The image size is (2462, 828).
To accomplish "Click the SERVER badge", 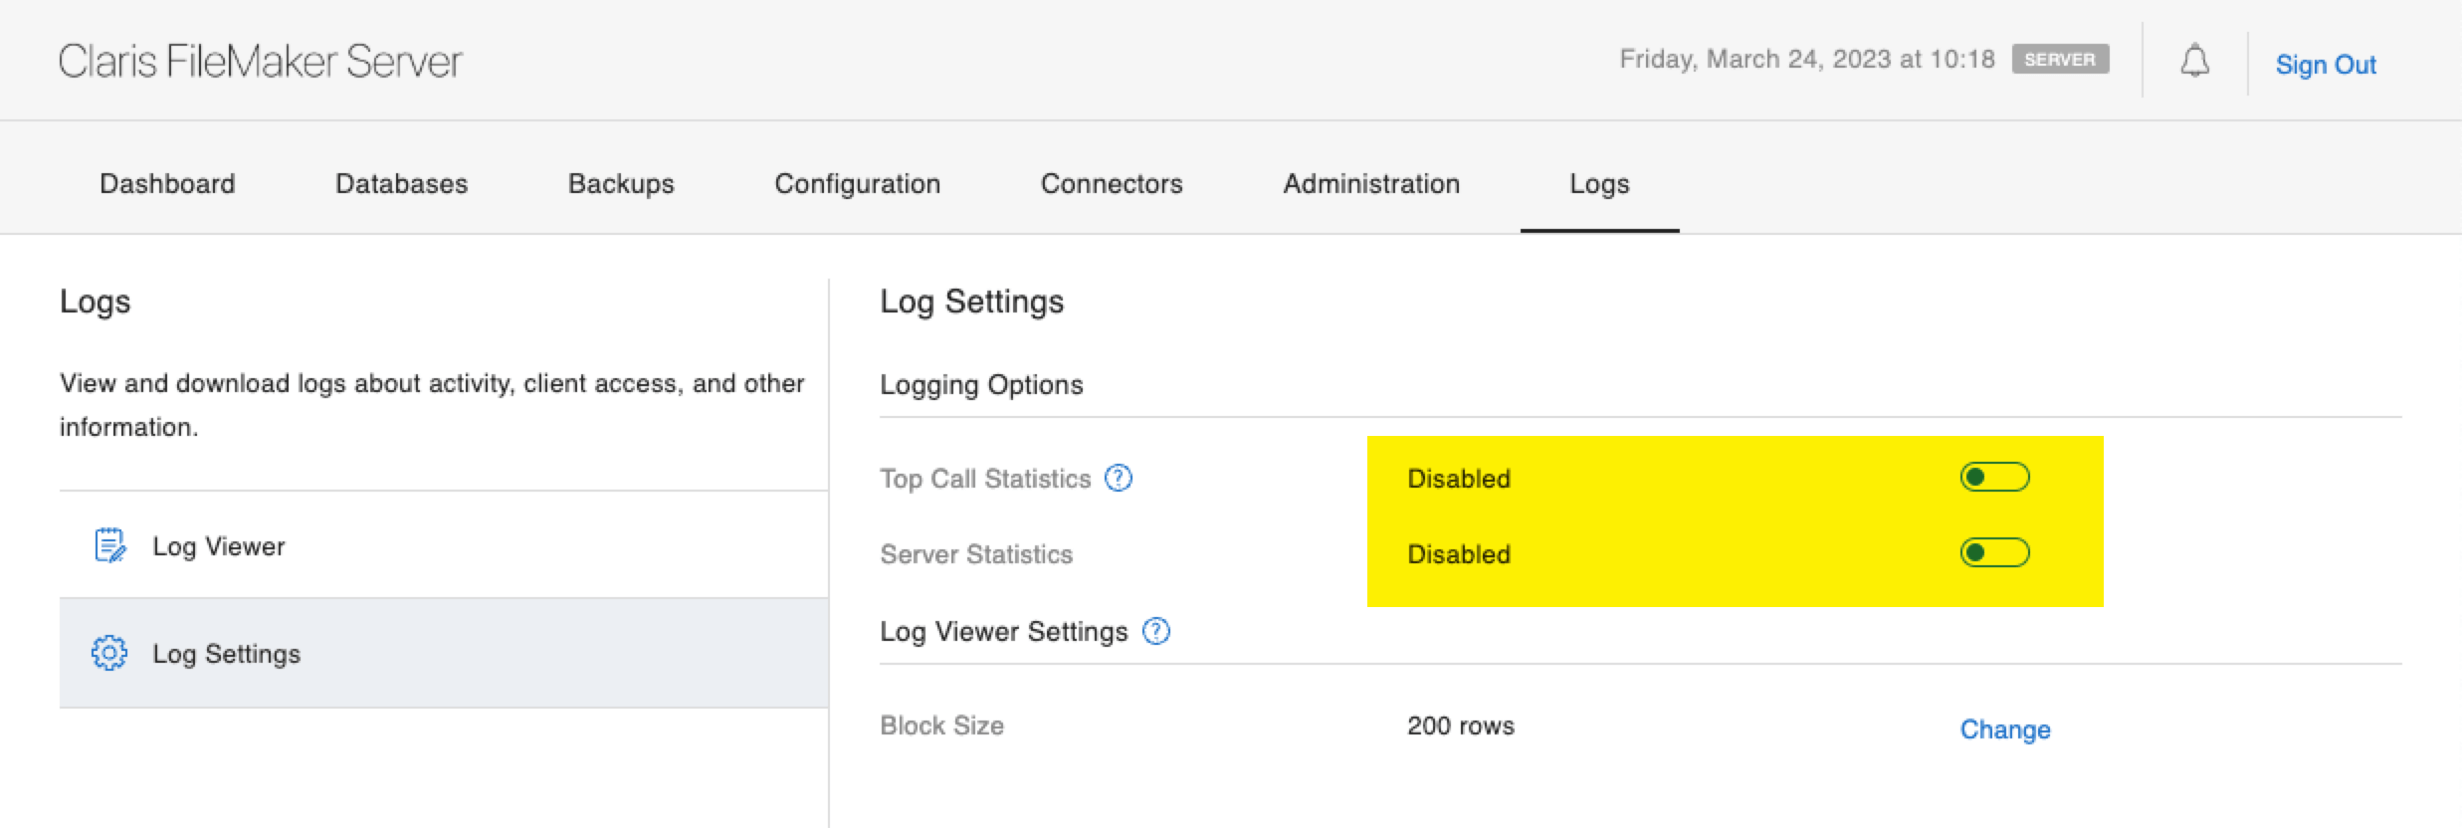I will (2060, 59).
